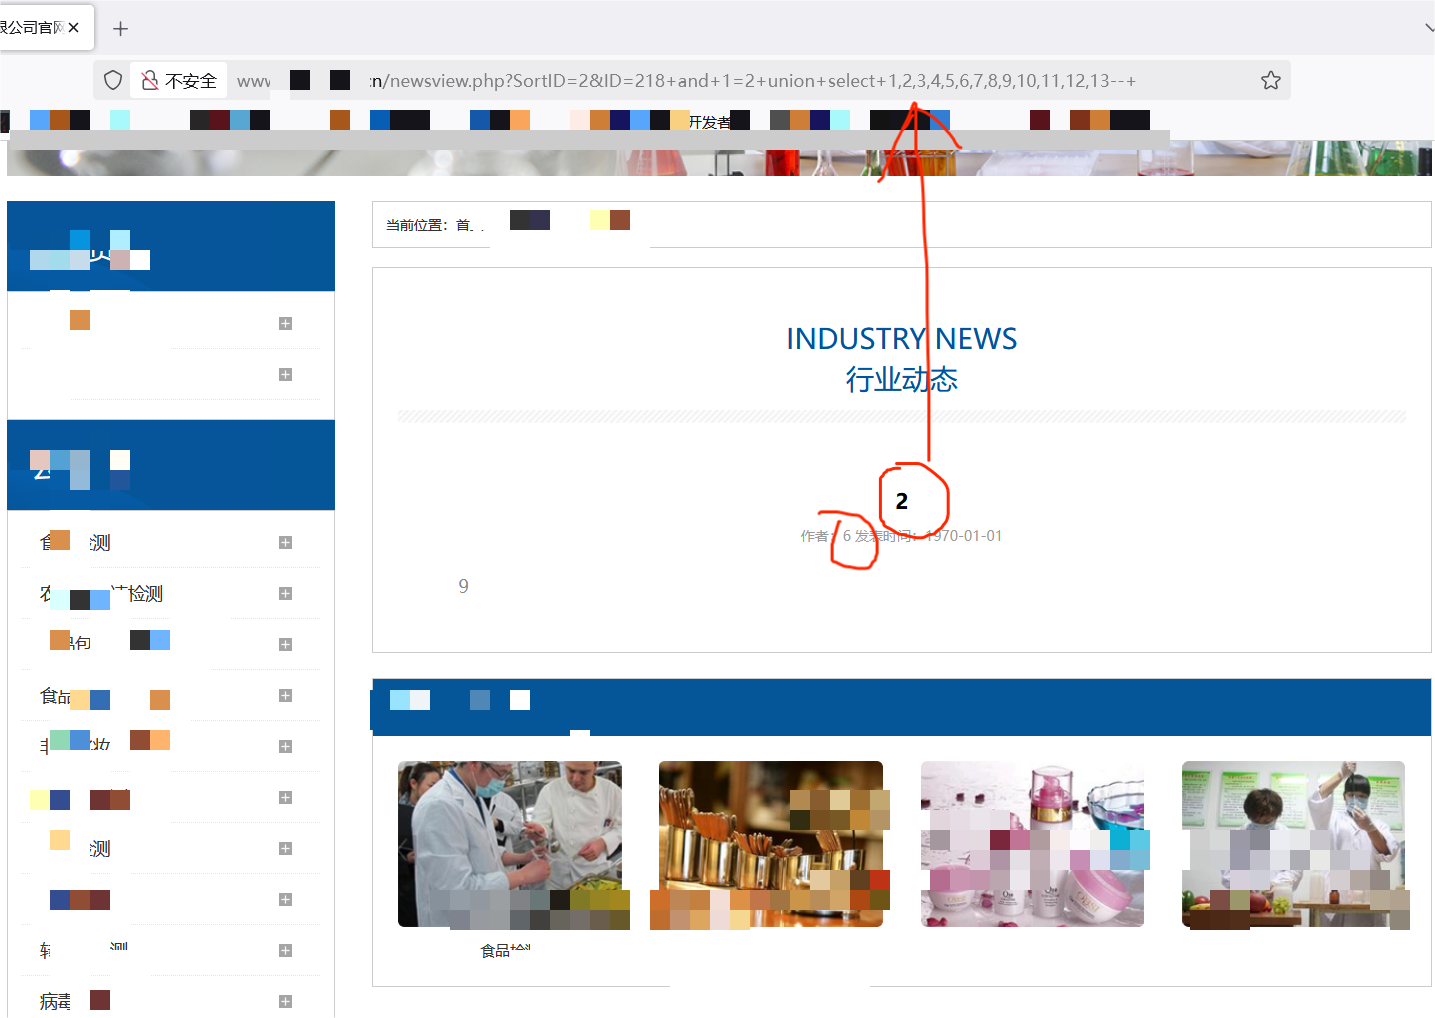Expand the 病毒 sidebar category plus icon
The width and height of the screenshot is (1435, 1018).
point(285,1001)
